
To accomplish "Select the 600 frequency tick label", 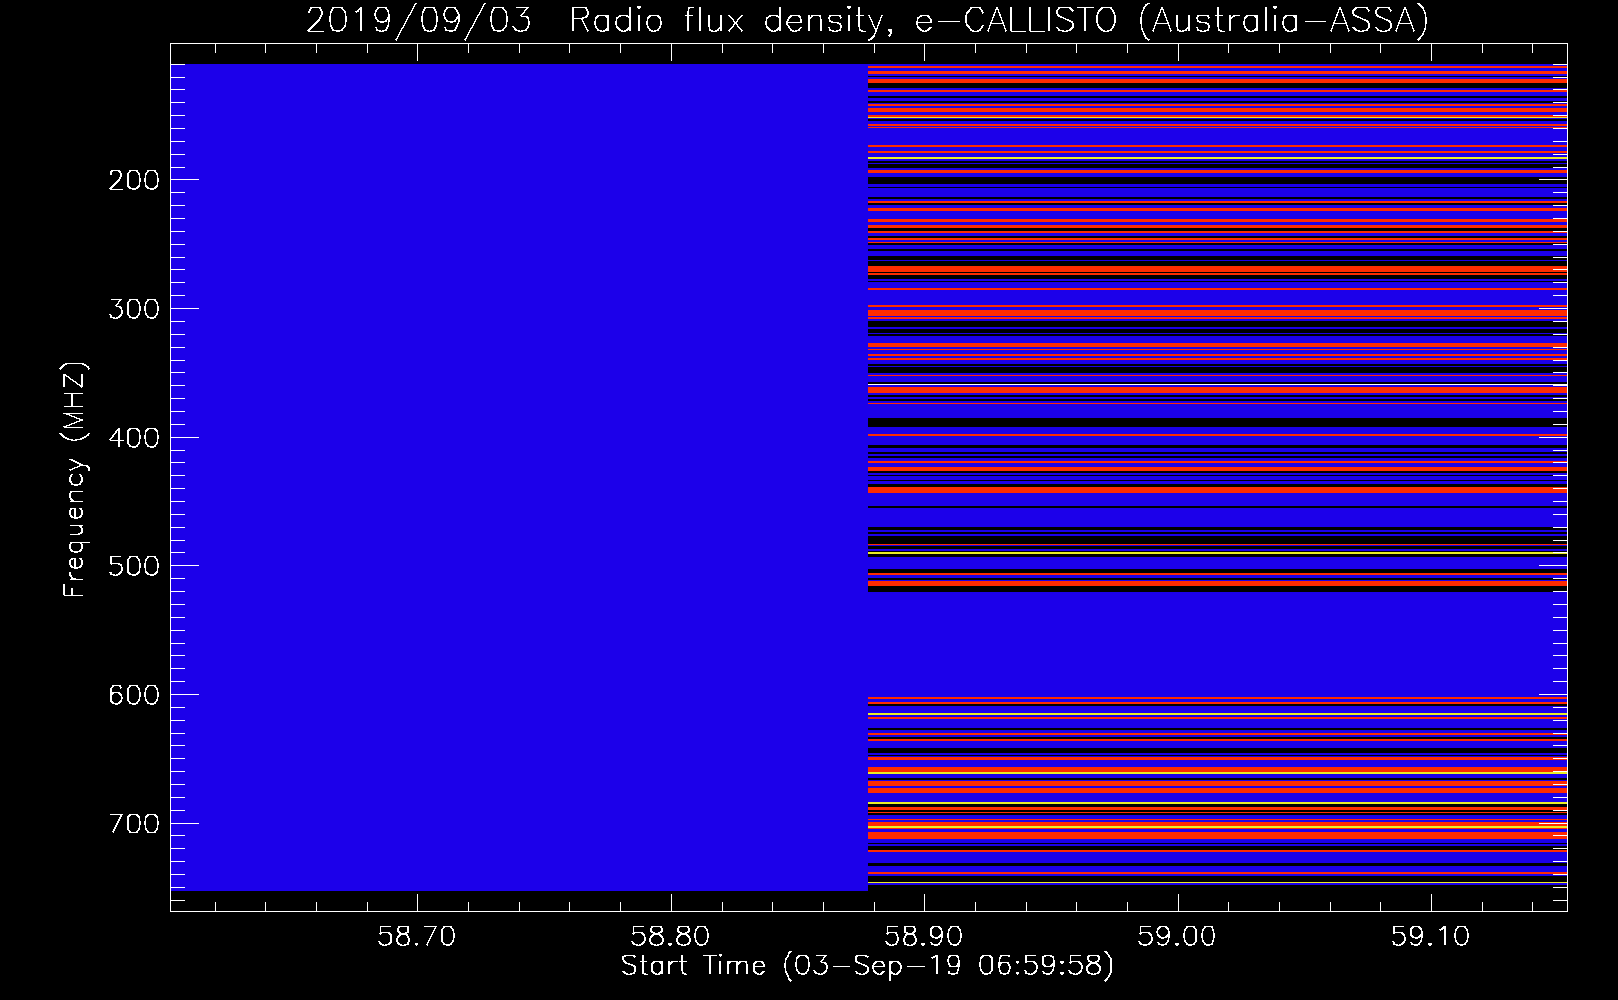I will (x=134, y=695).
